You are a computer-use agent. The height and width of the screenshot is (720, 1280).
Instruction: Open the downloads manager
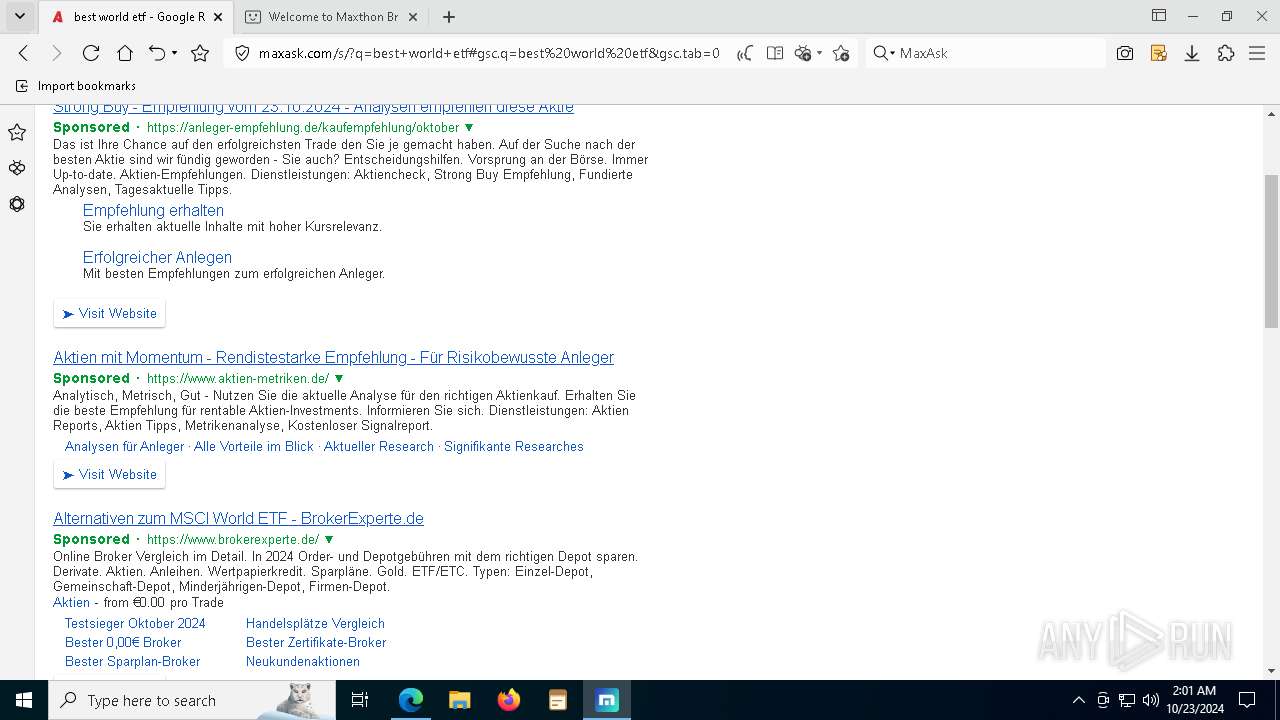click(1192, 53)
